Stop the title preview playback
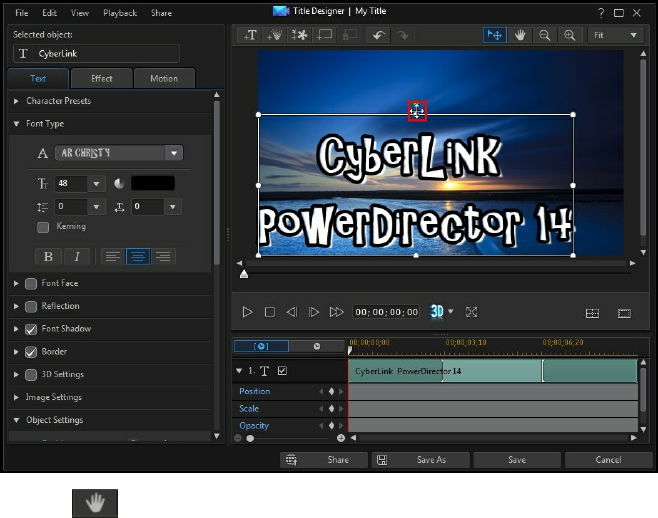Viewport: 658px width, 518px height. 270,312
